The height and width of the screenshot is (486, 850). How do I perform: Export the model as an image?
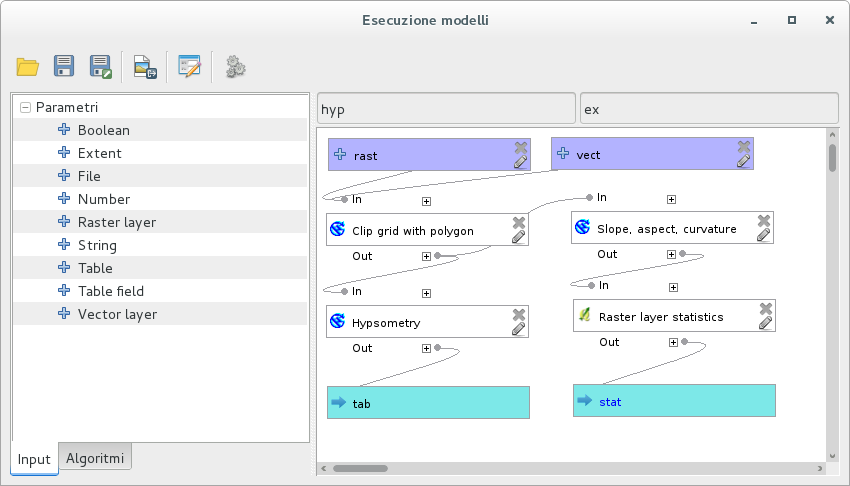click(x=146, y=67)
